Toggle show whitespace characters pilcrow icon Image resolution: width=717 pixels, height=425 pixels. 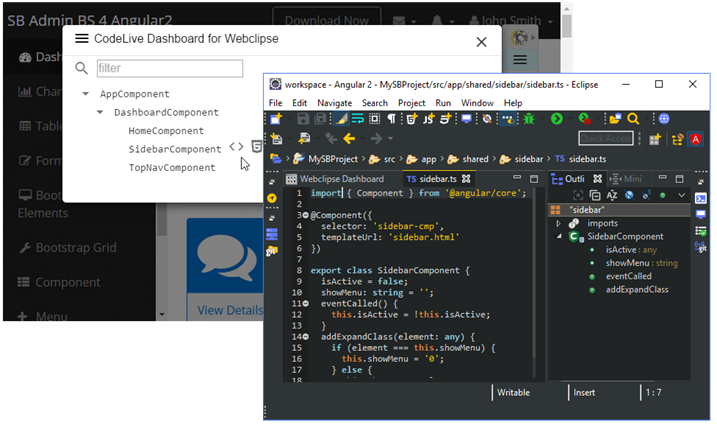(391, 119)
